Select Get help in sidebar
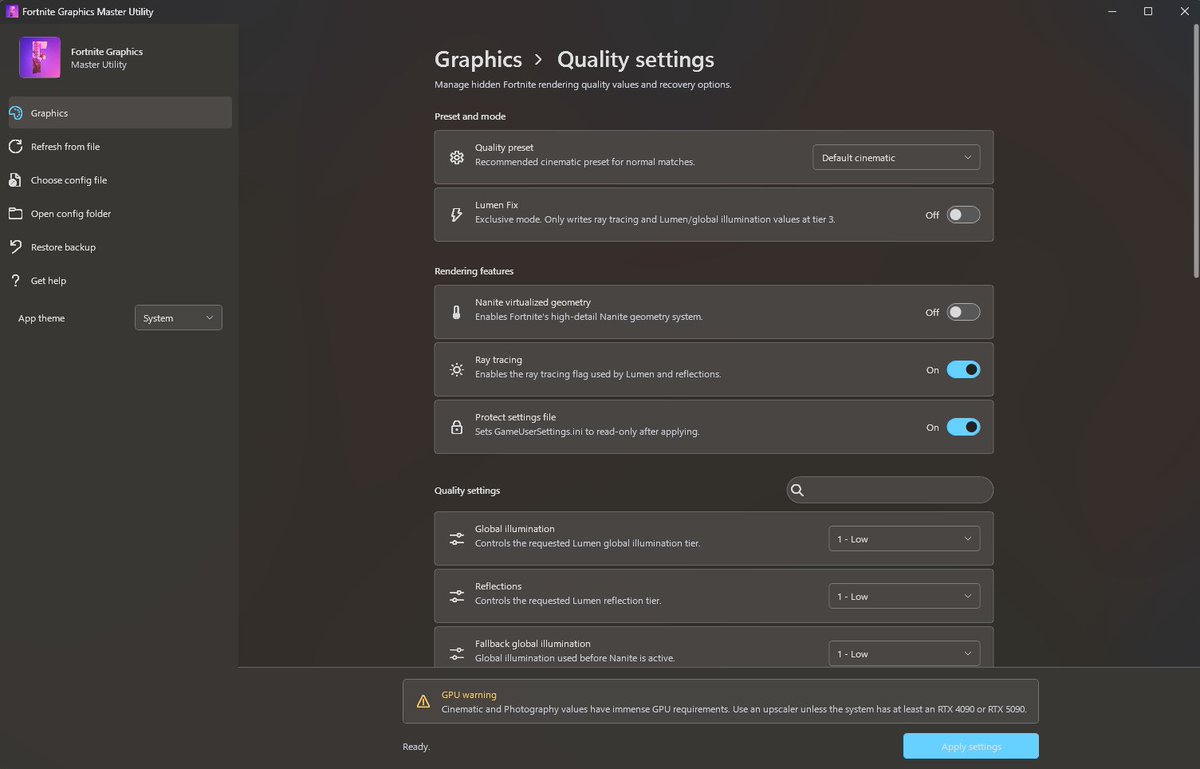 pos(120,281)
